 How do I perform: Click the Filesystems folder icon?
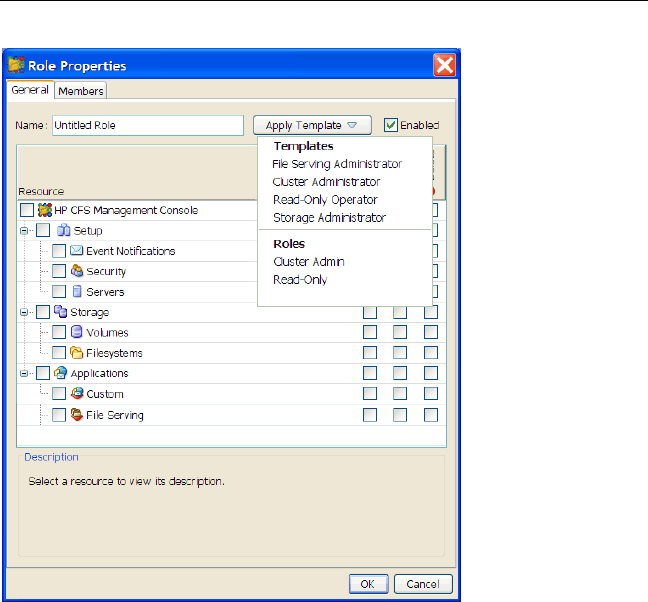click(x=76, y=353)
